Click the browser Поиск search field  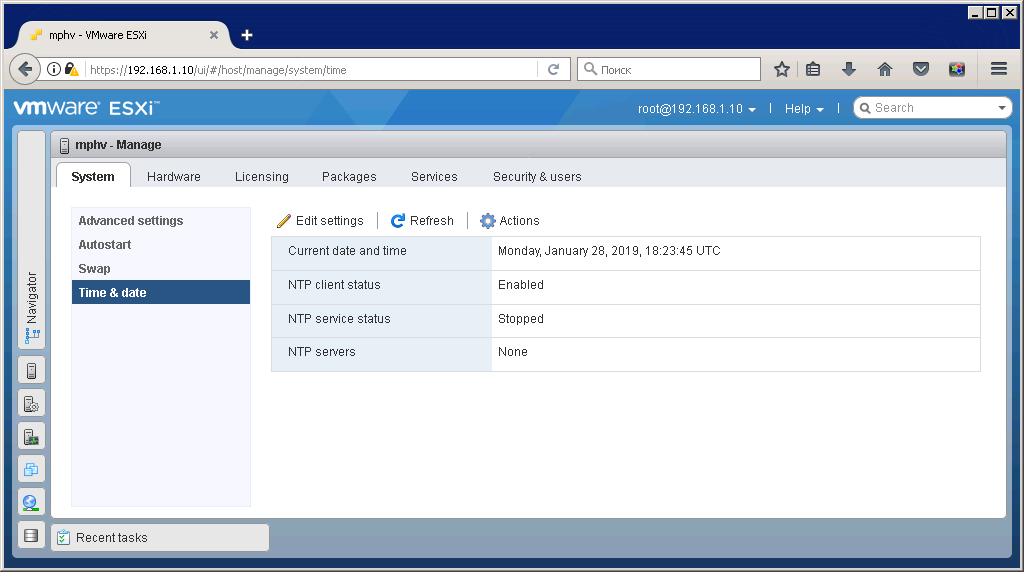click(669, 69)
